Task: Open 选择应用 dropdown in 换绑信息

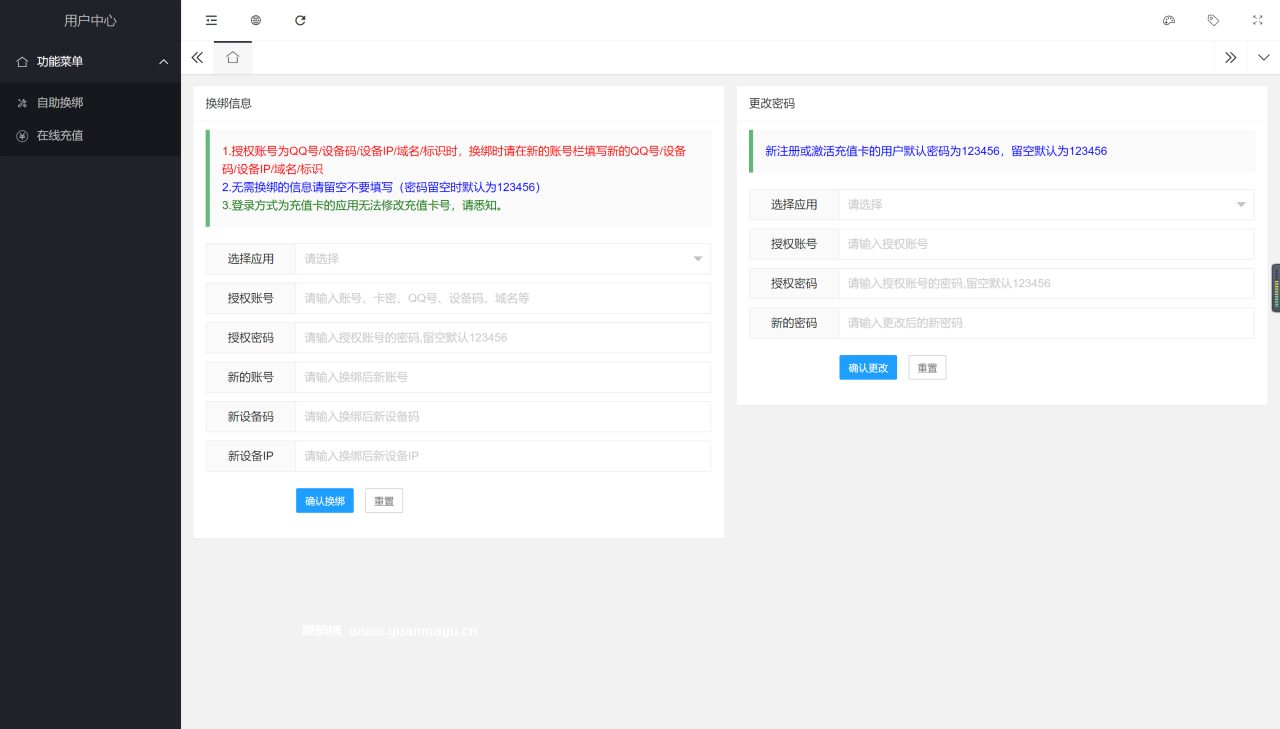Action: pos(503,258)
